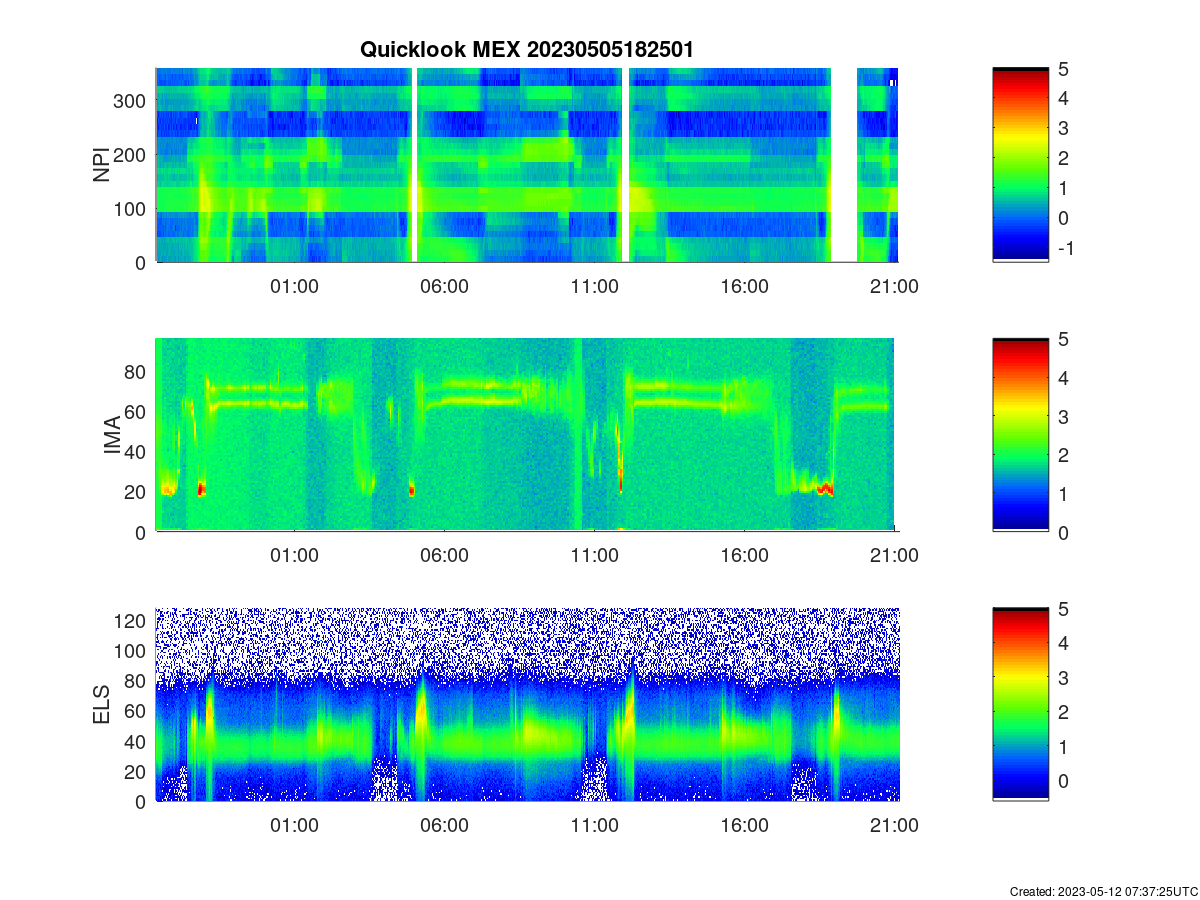Pick the ELS panel colorbar
The height and width of the screenshot is (900, 1200).
click(x=1021, y=705)
